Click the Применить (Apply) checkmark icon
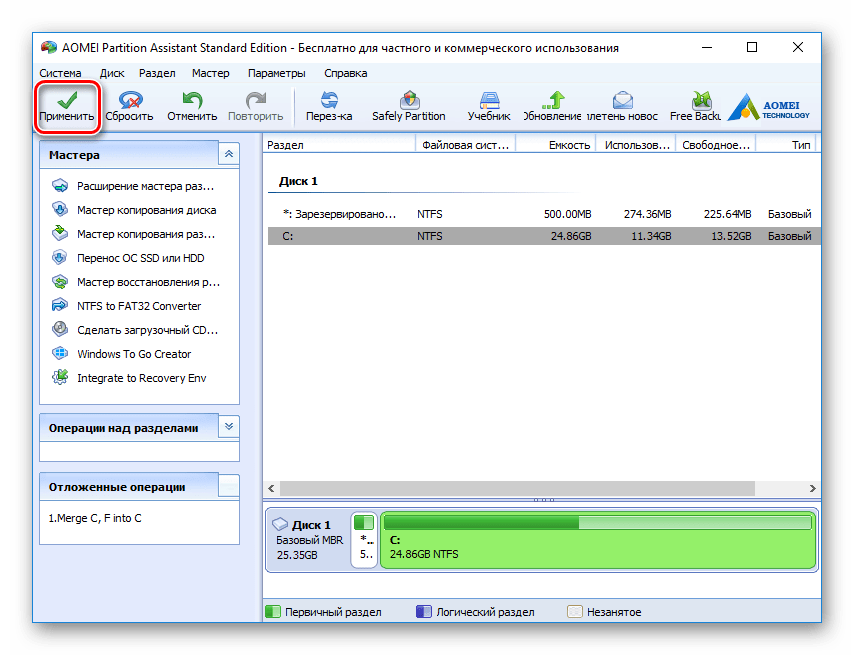 (x=68, y=100)
